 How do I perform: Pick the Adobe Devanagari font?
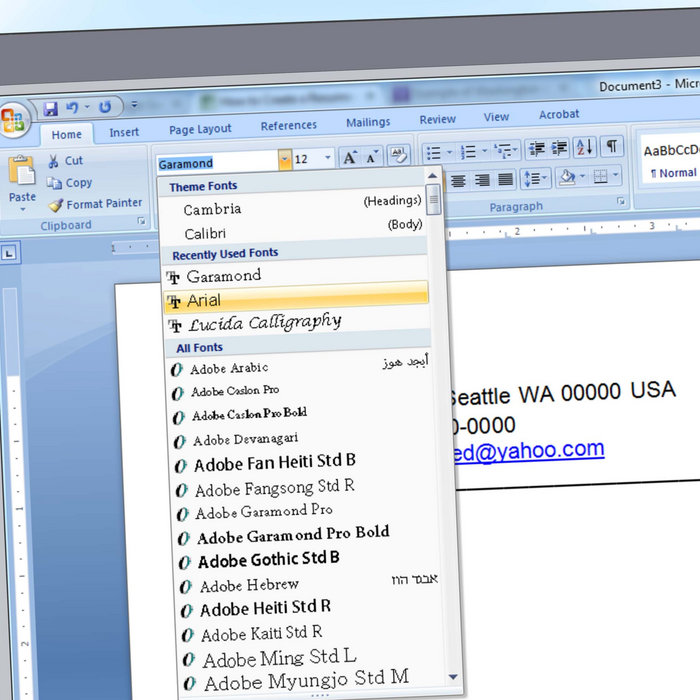click(303, 438)
